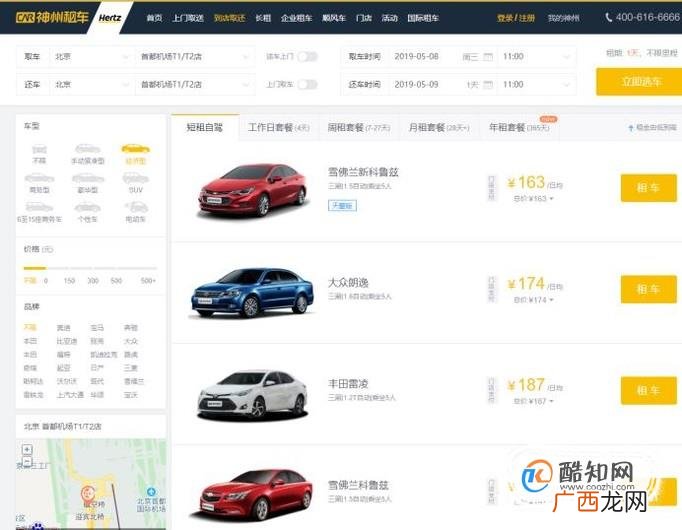Select the SUV car type icon
The width and height of the screenshot is (682, 530).
tap(136, 178)
